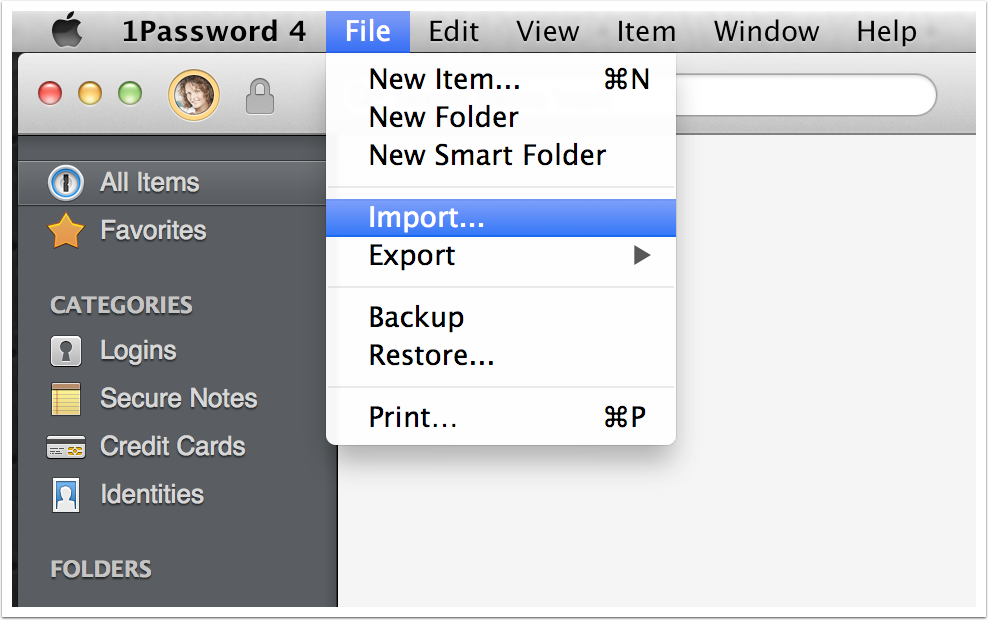Select the Identities category icon
Viewport: 988px width, 620px height.
pyautogui.click(x=66, y=495)
